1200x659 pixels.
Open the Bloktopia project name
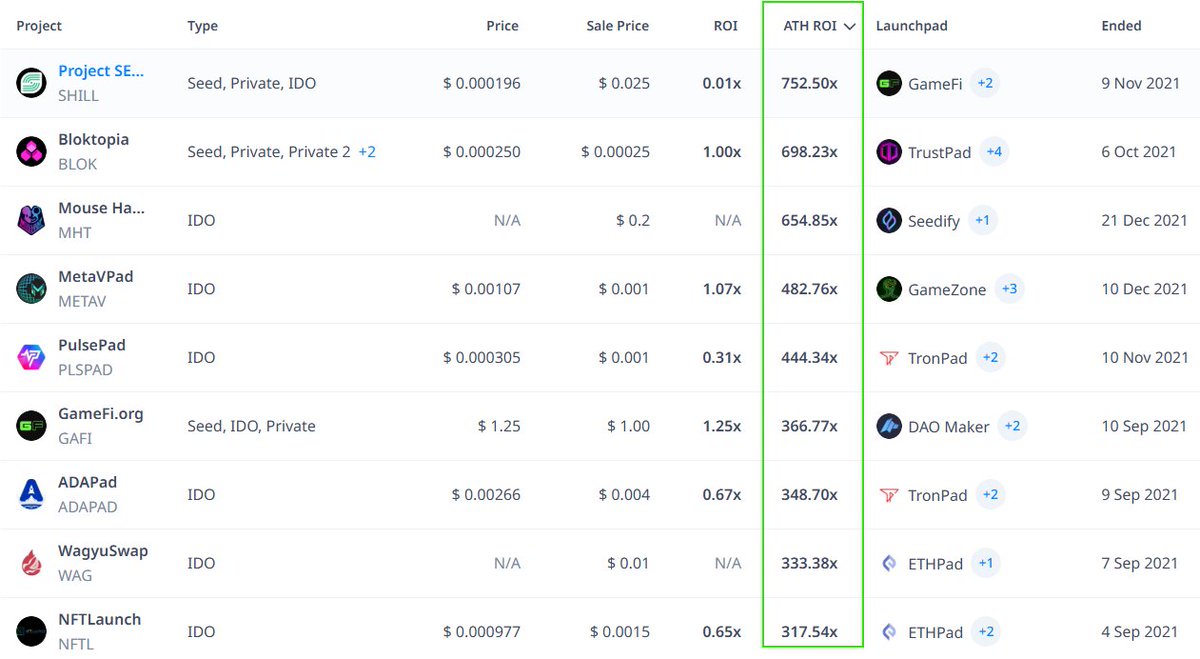pos(93,139)
